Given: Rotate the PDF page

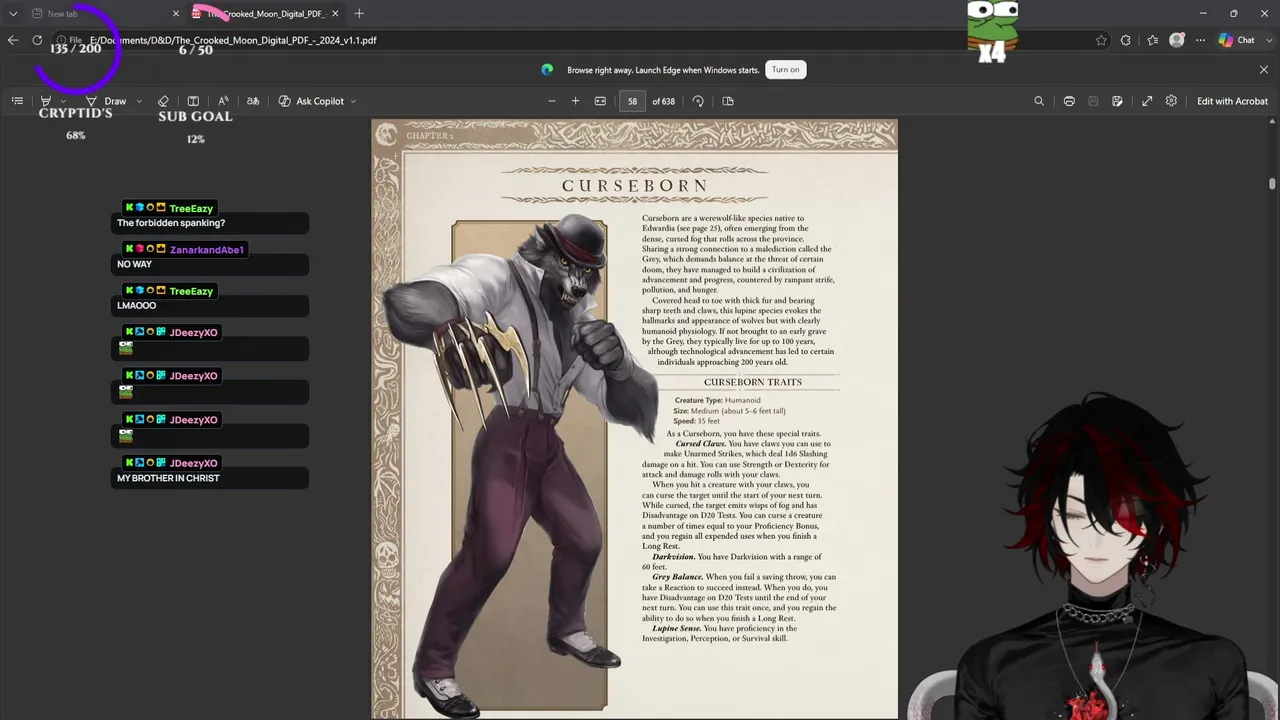Looking at the screenshot, I should pyautogui.click(x=698, y=101).
